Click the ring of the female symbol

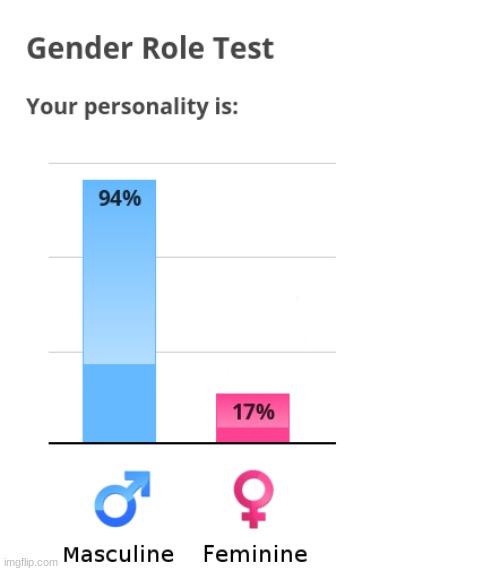[x=253, y=489]
